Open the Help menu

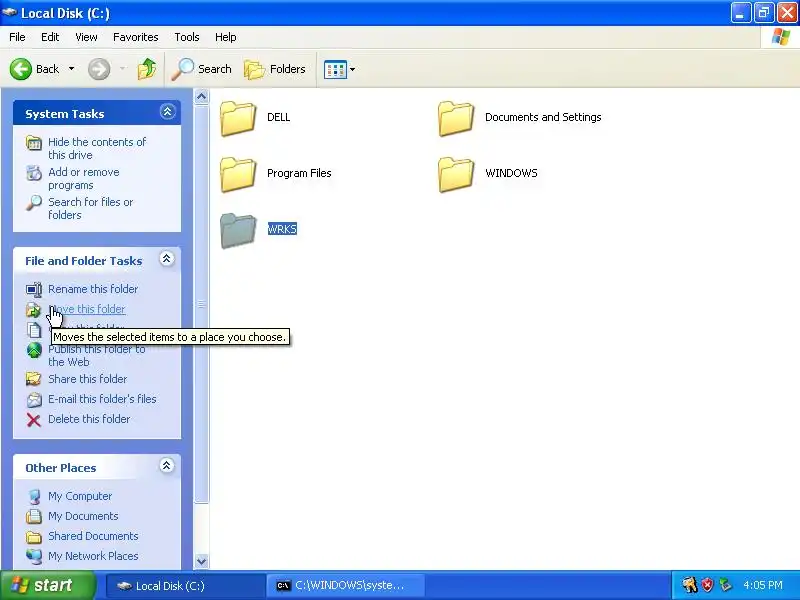pos(226,37)
